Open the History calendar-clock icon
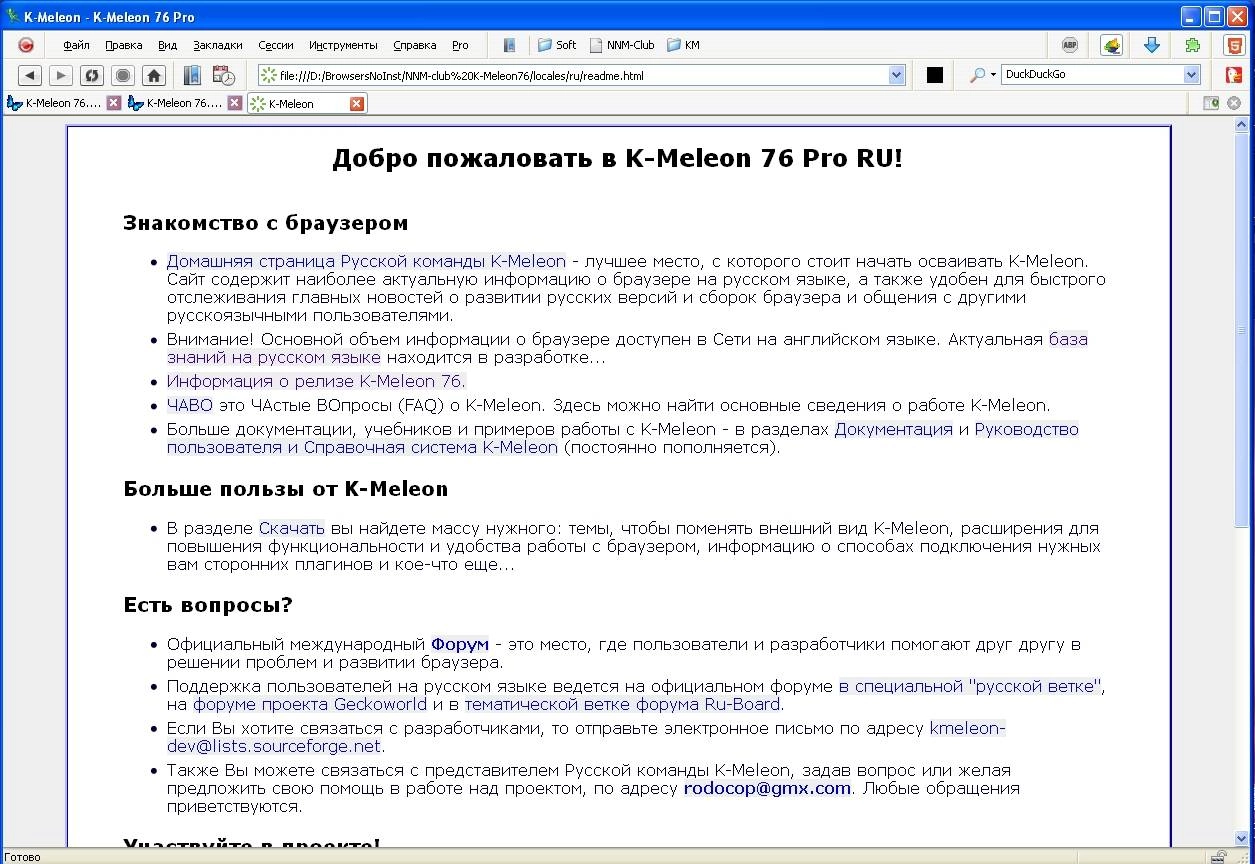 223,75
